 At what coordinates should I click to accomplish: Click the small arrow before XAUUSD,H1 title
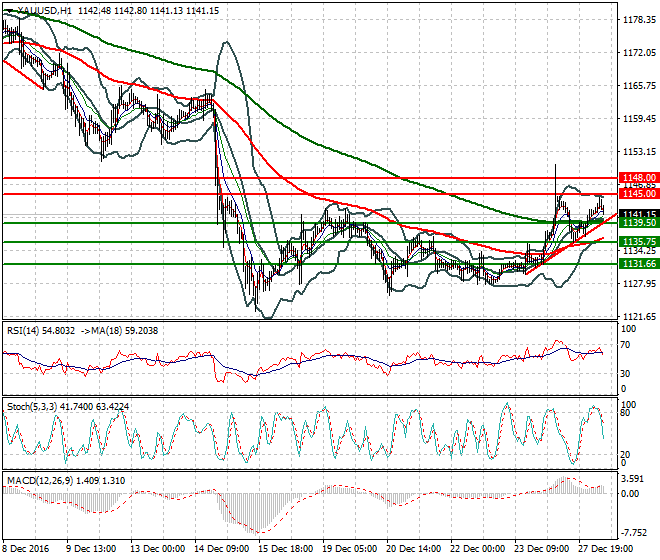coord(6,9)
